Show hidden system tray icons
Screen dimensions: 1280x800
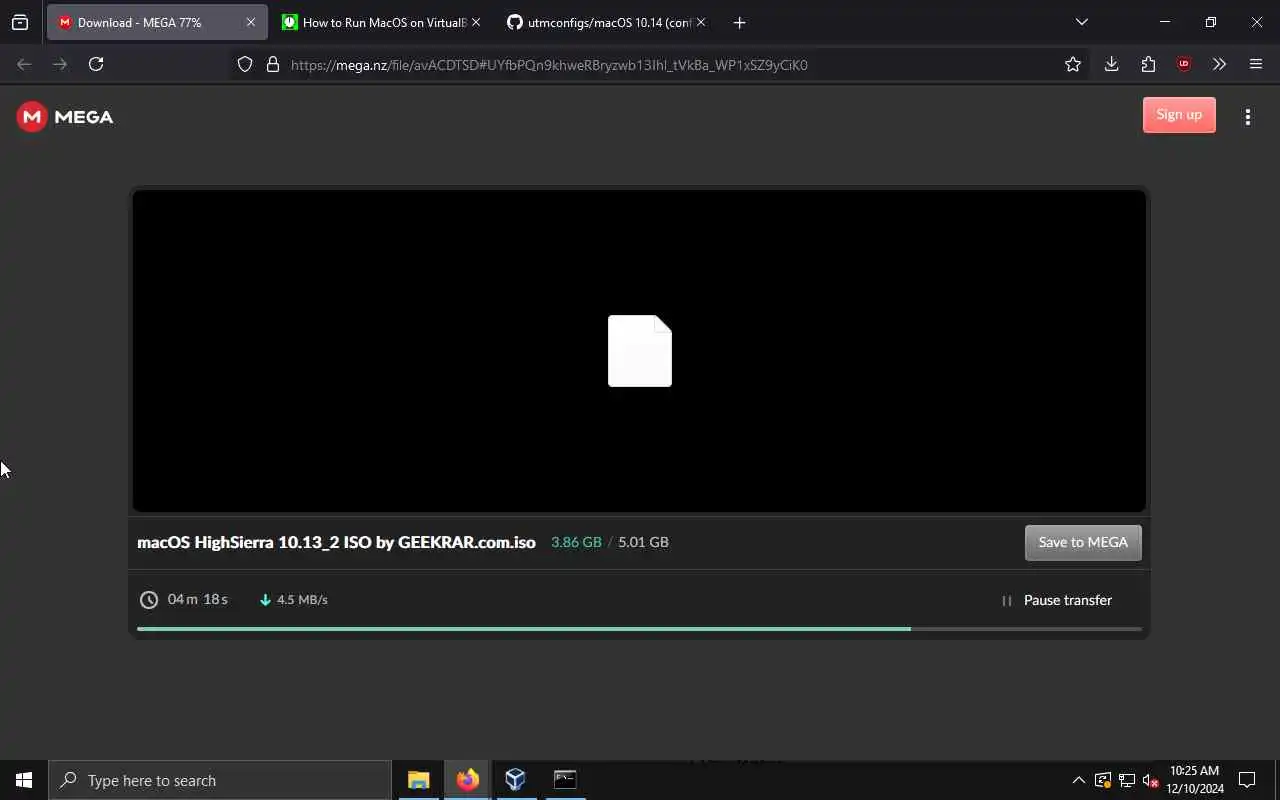1078,780
